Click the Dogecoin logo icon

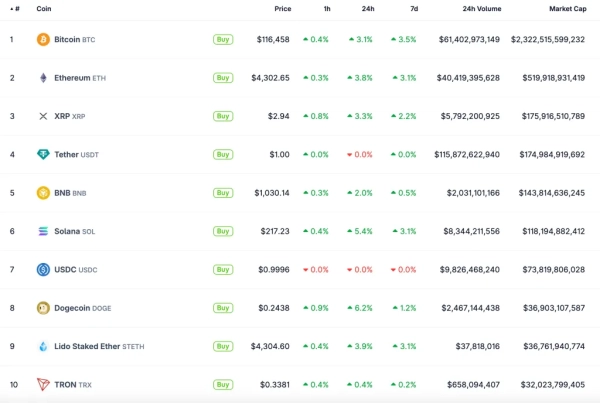point(43,308)
